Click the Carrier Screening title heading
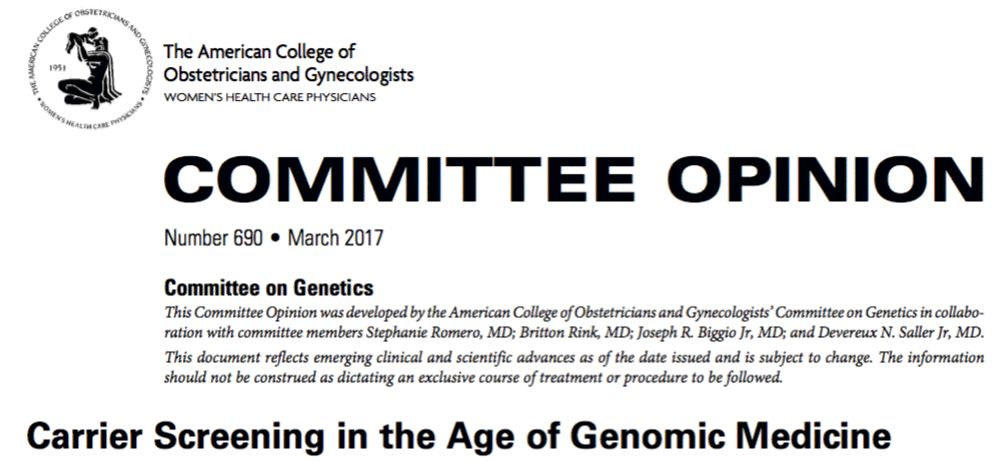 458,436
